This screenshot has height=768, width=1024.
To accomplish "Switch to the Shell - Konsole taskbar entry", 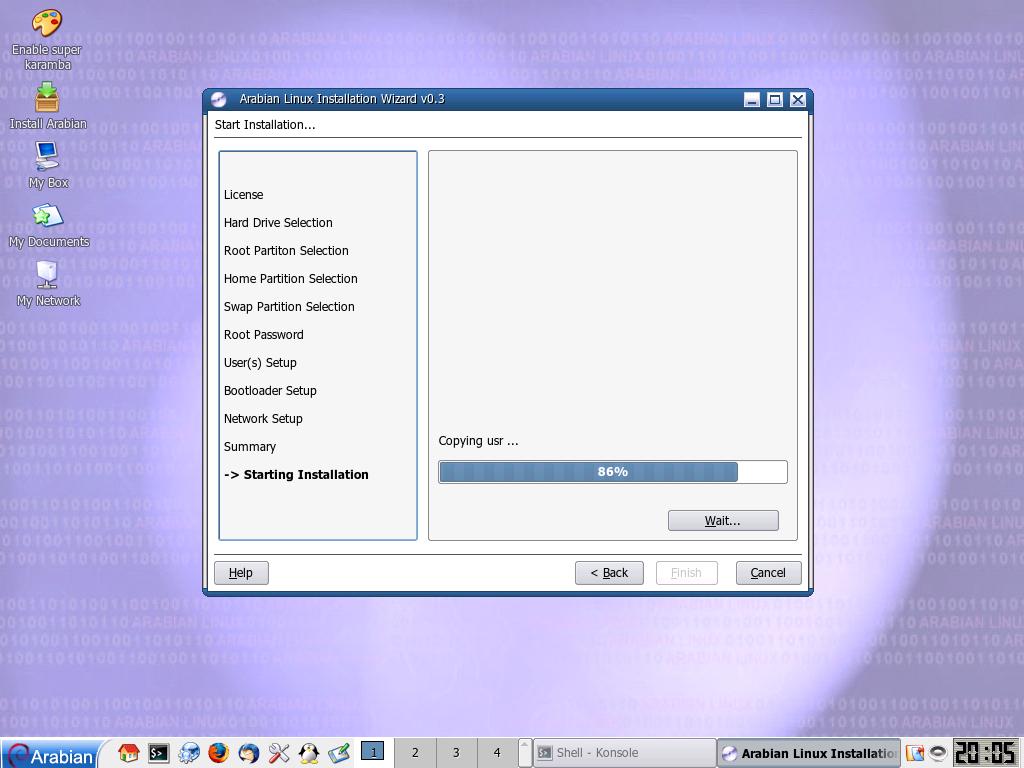I will (x=624, y=753).
